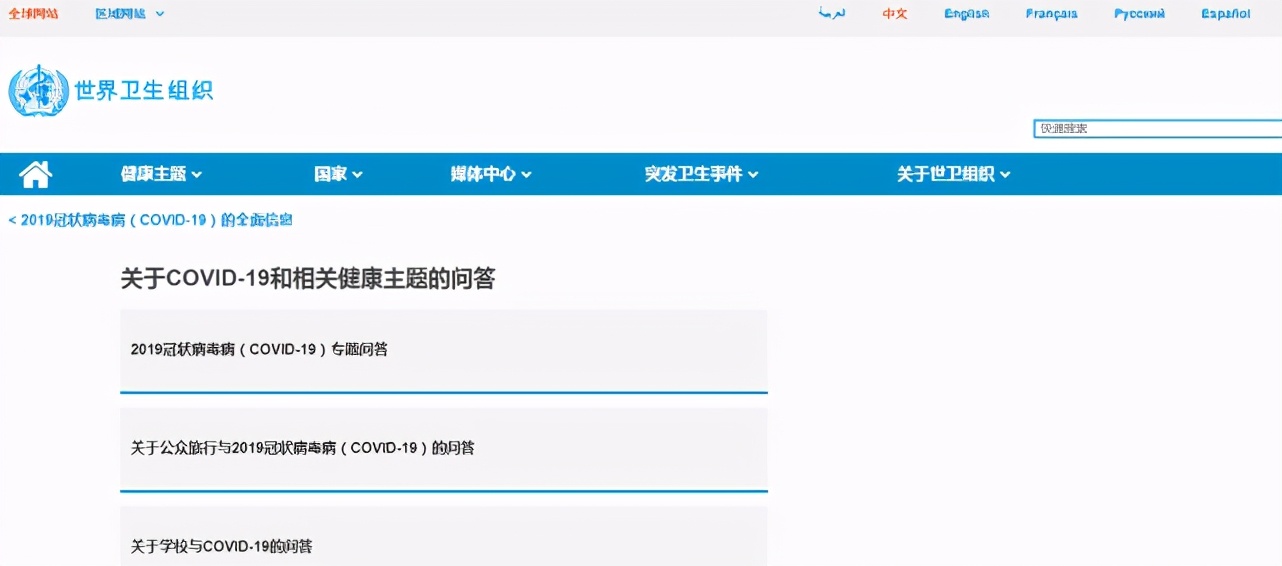The height and width of the screenshot is (566, 1282).
Task: Switch language to Русский
Action: tap(1140, 14)
